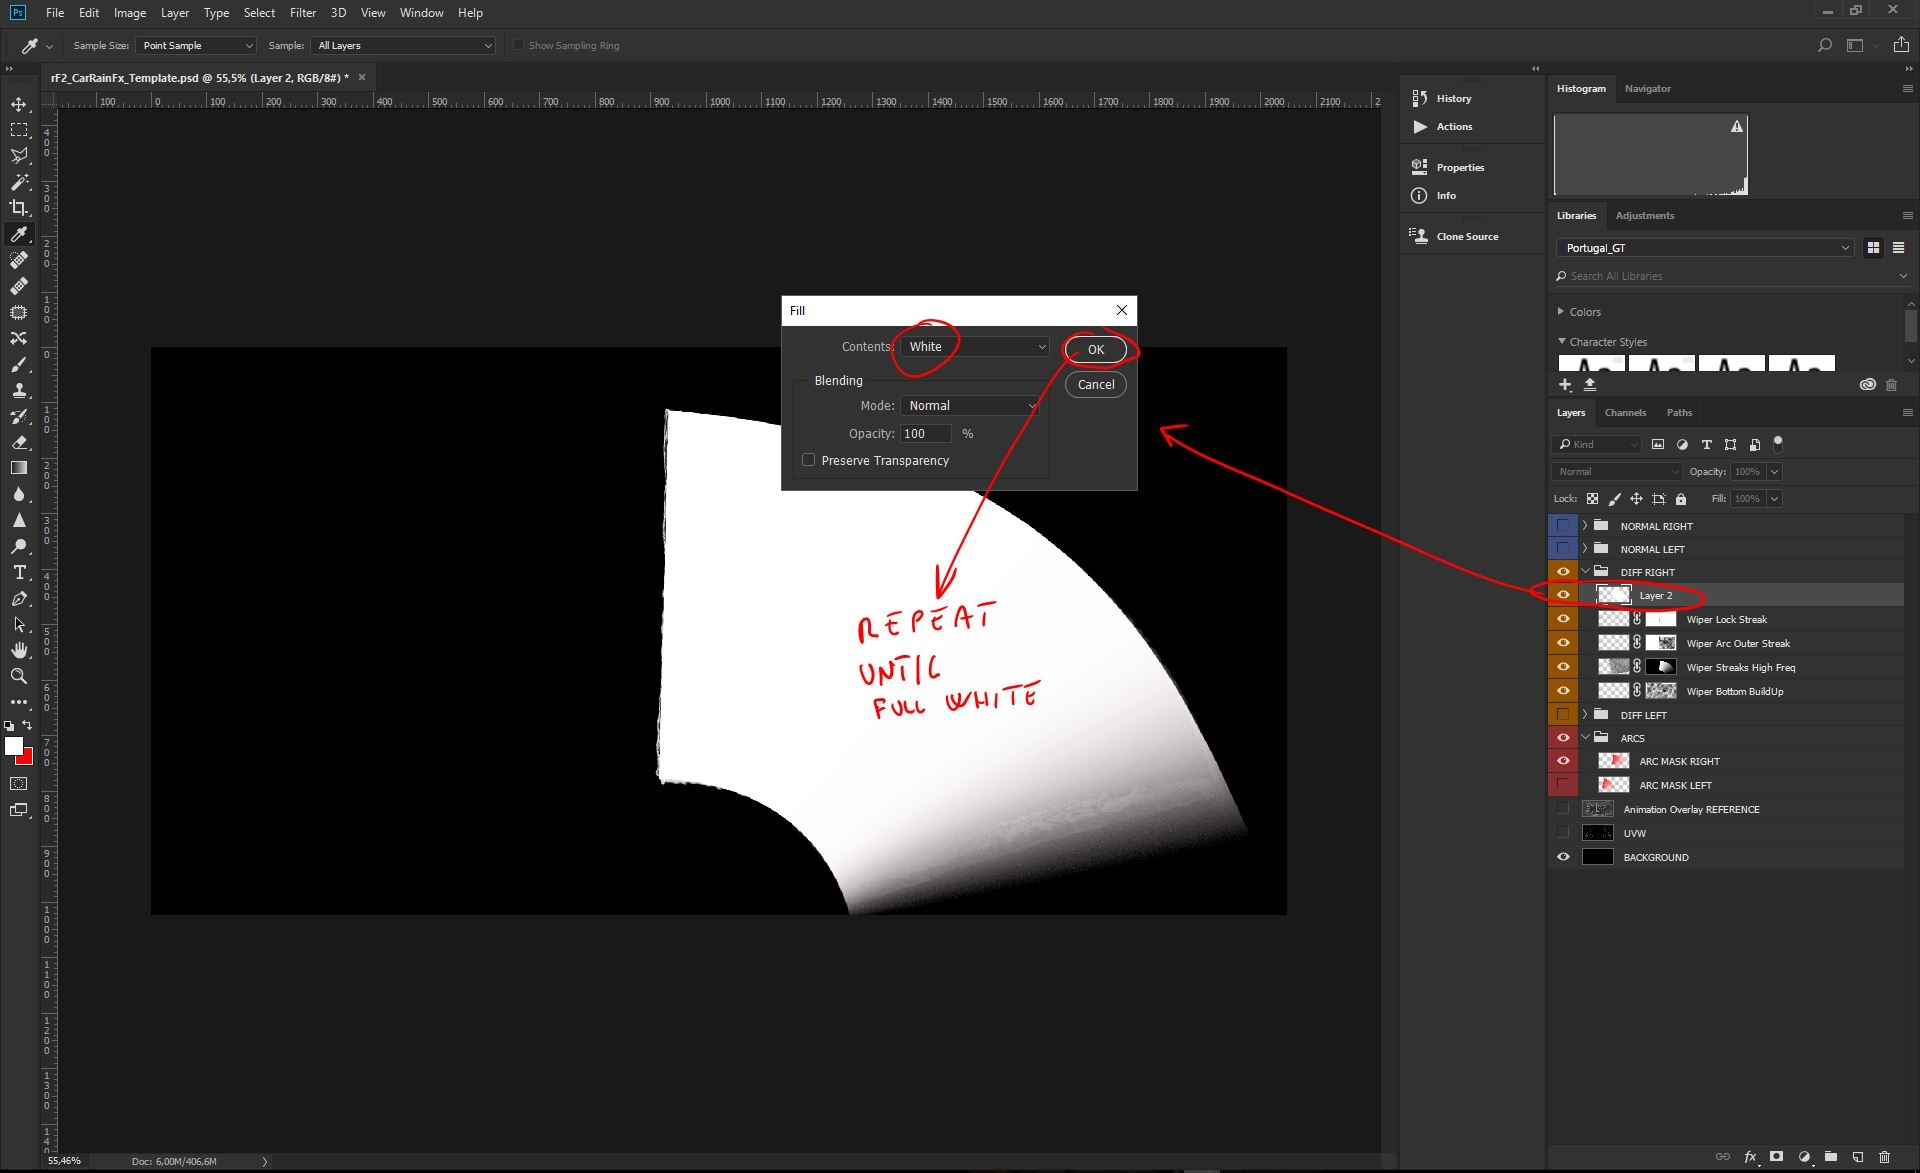This screenshot has height=1173, width=1920.
Task: Open Sample All Layers dropdown
Action: (x=403, y=45)
